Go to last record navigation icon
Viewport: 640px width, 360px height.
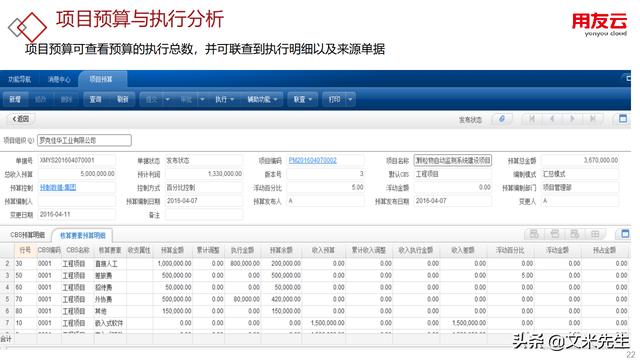592,119
